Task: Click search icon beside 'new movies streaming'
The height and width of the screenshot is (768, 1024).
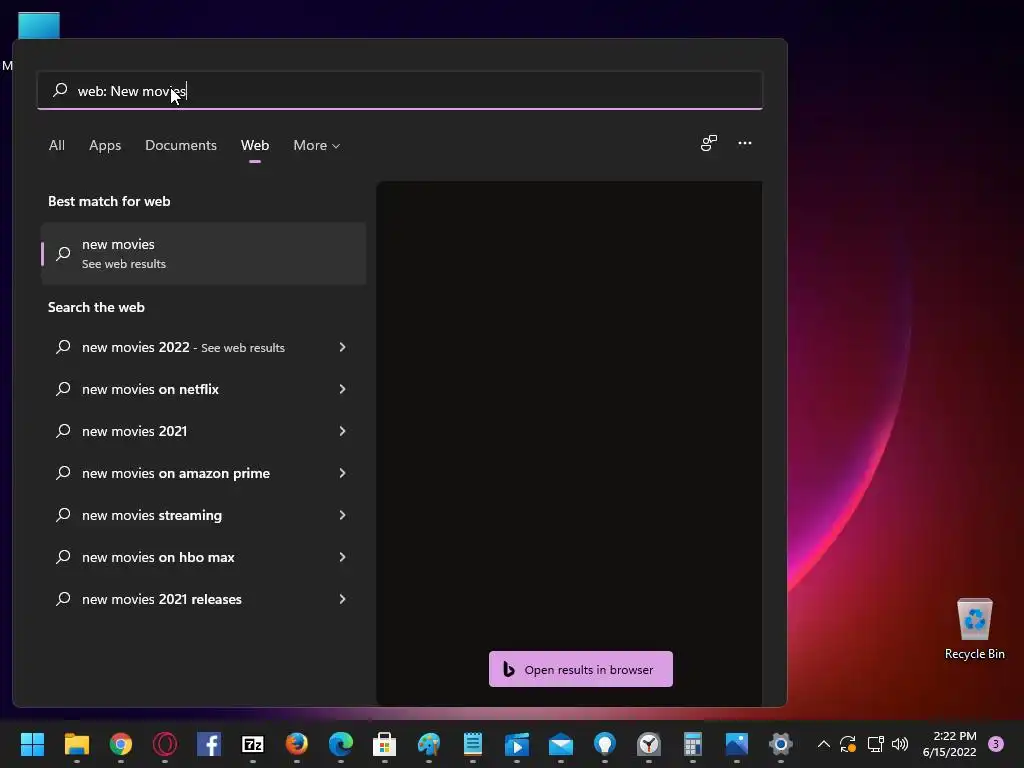Action: [63, 515]
